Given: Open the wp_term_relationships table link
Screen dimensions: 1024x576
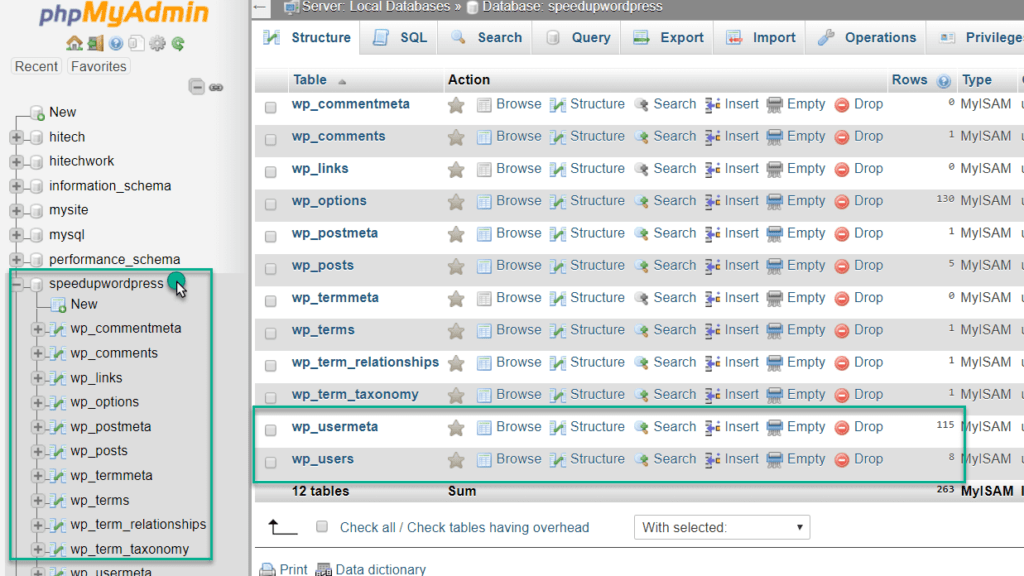Looking at the screenshot, I should (x=365, y=362).
